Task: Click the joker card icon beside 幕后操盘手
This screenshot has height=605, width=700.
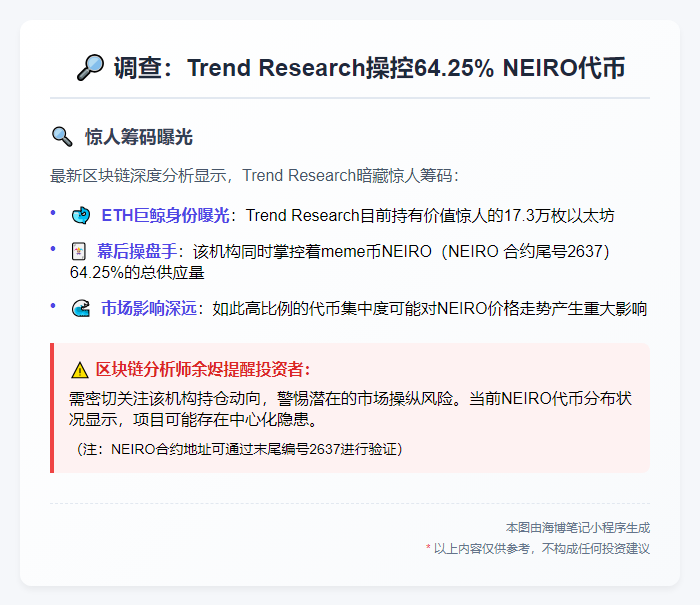Action: click(78, 250)
